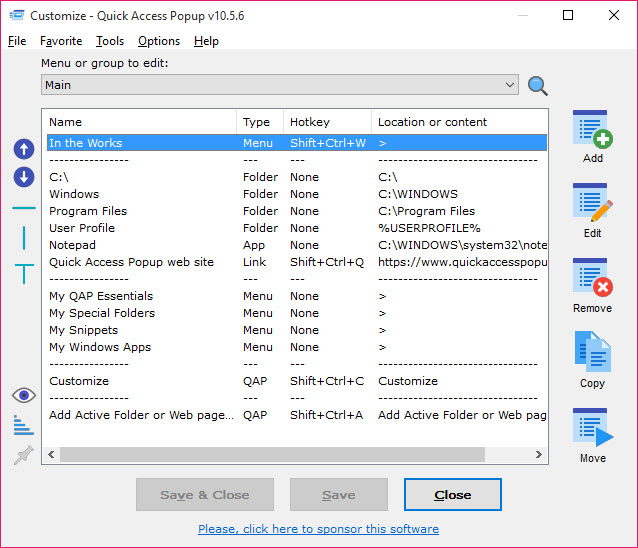This screenshot has width=638, height=548.
Task: Select the Windows folder row
Action: click(297, 194)
